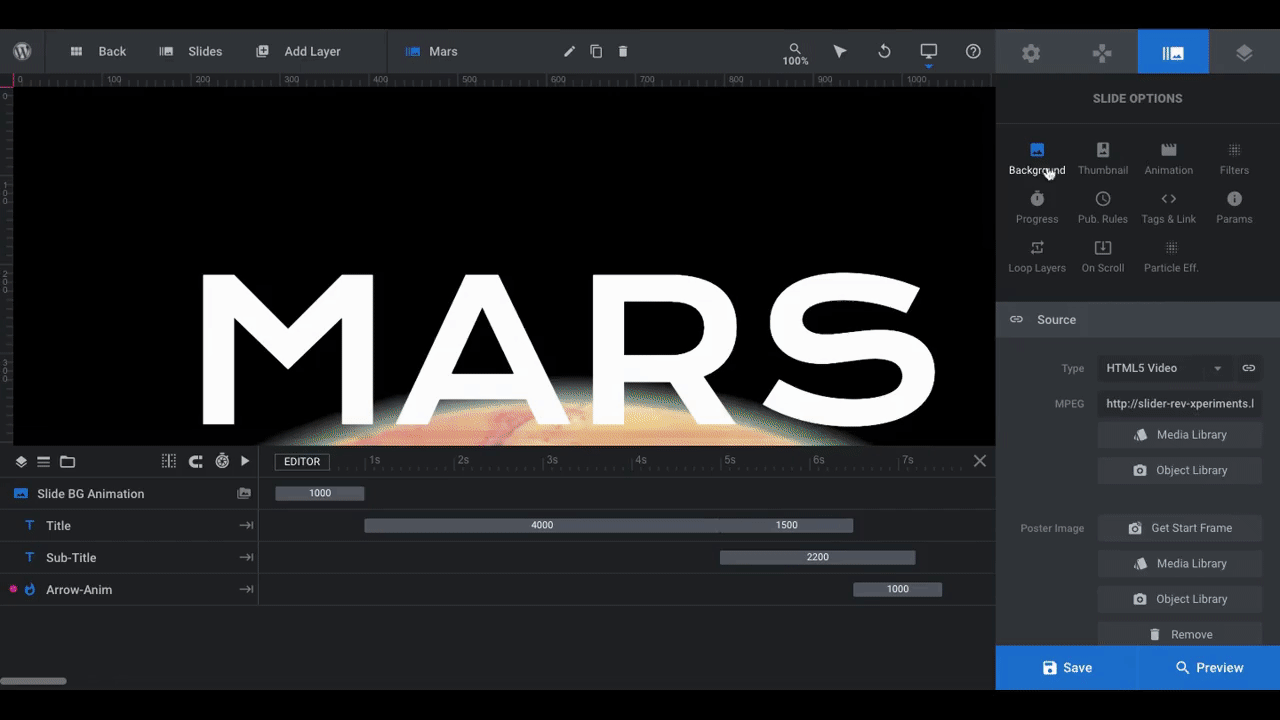Click arrow icon on Arrow-Anim row
The height and width of the screenshot is (720, 1280).
click(x=246, y=590)
